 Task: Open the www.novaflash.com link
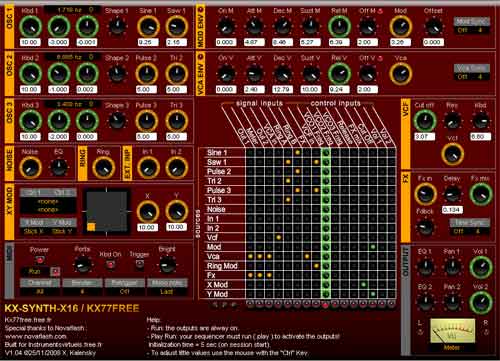(x=35, y=336)
